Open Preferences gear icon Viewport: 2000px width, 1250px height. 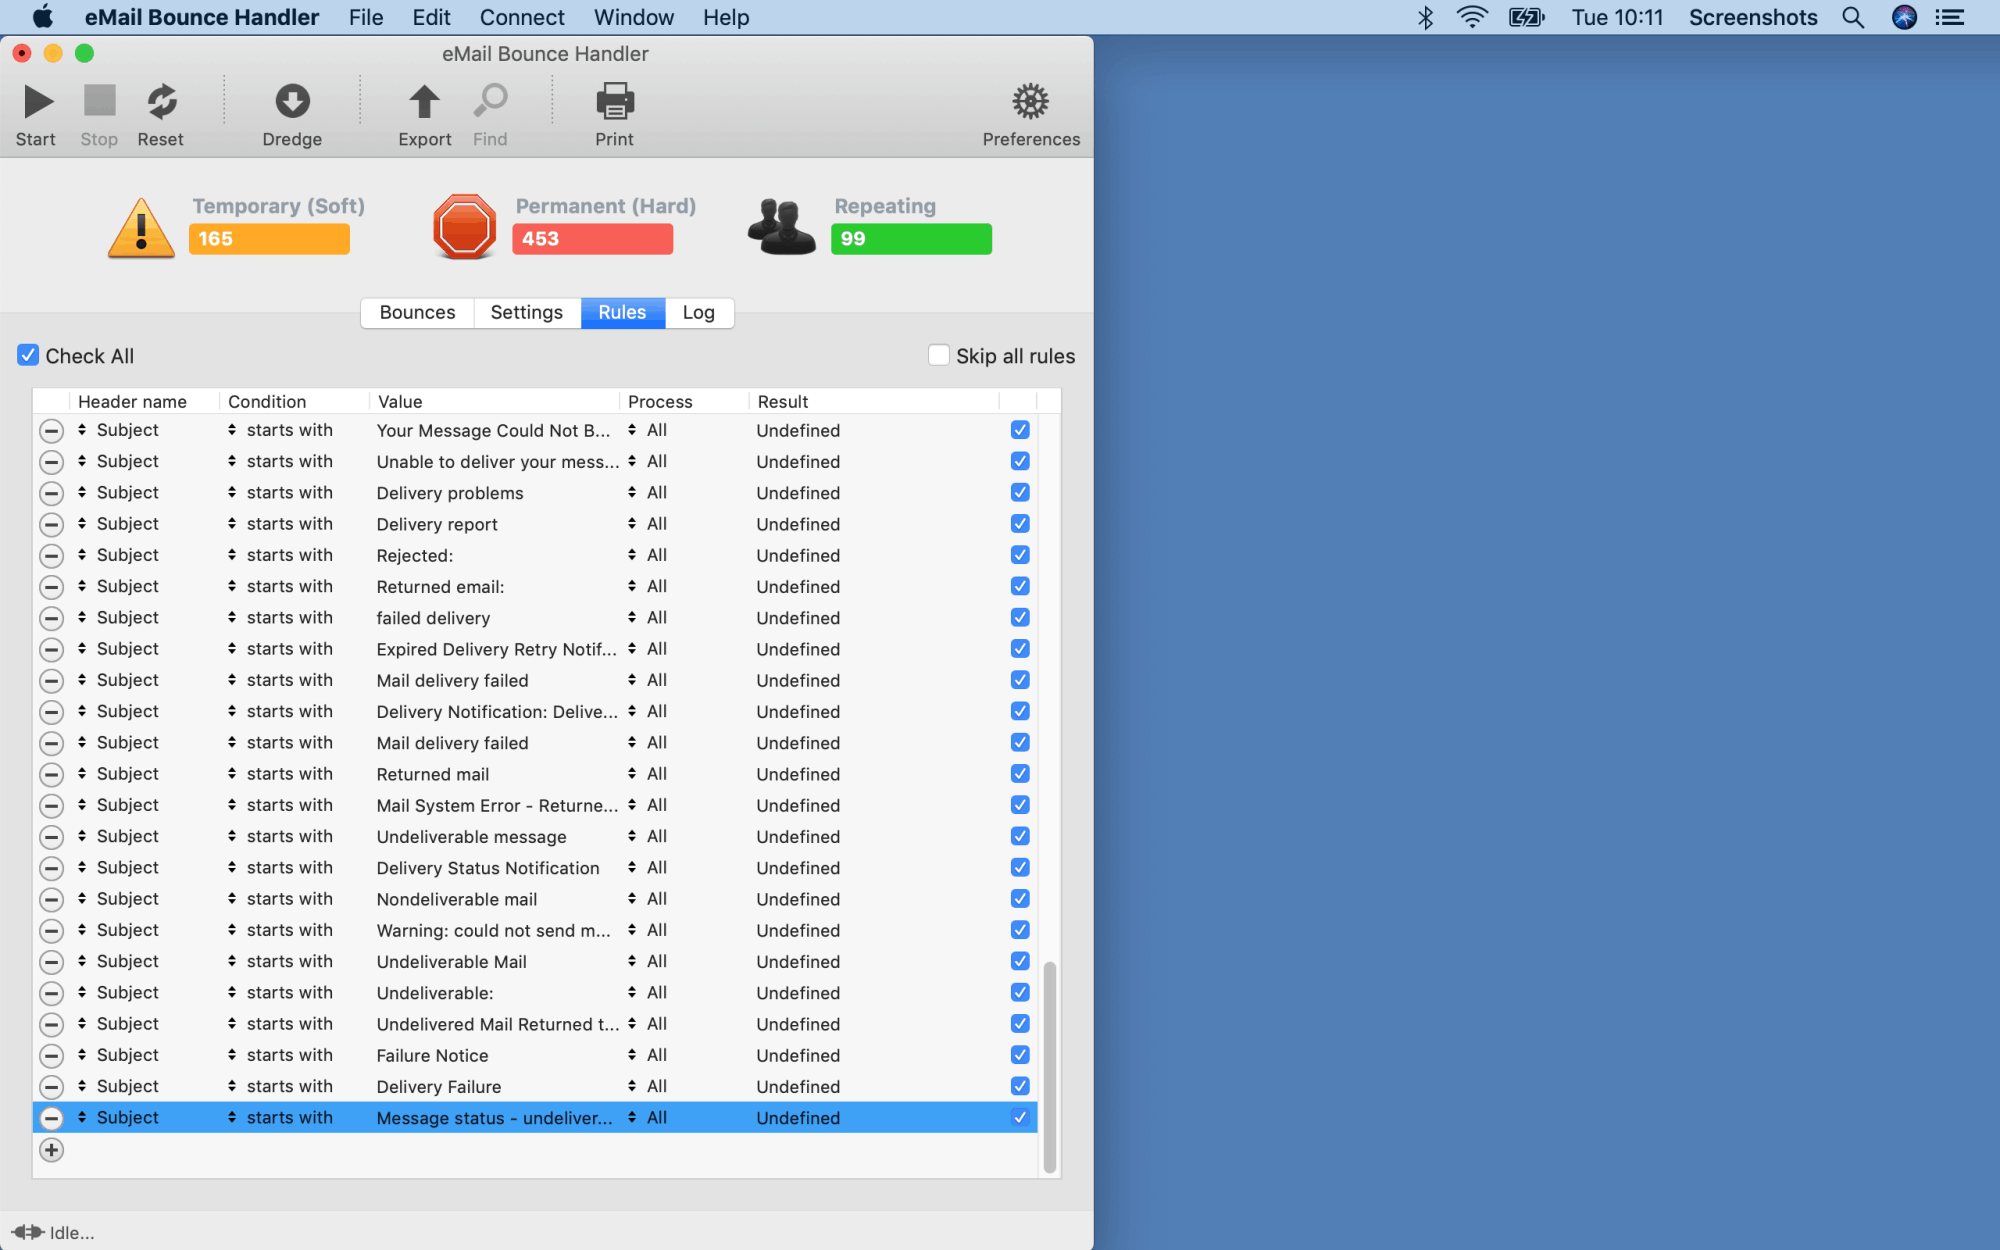point(1030,101)
